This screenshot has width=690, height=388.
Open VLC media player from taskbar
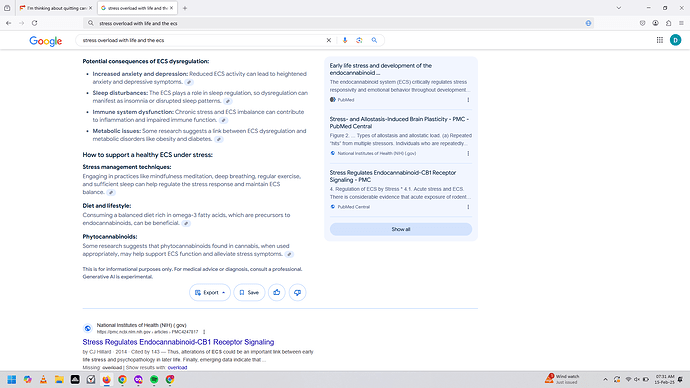click(x=43, y=380)
